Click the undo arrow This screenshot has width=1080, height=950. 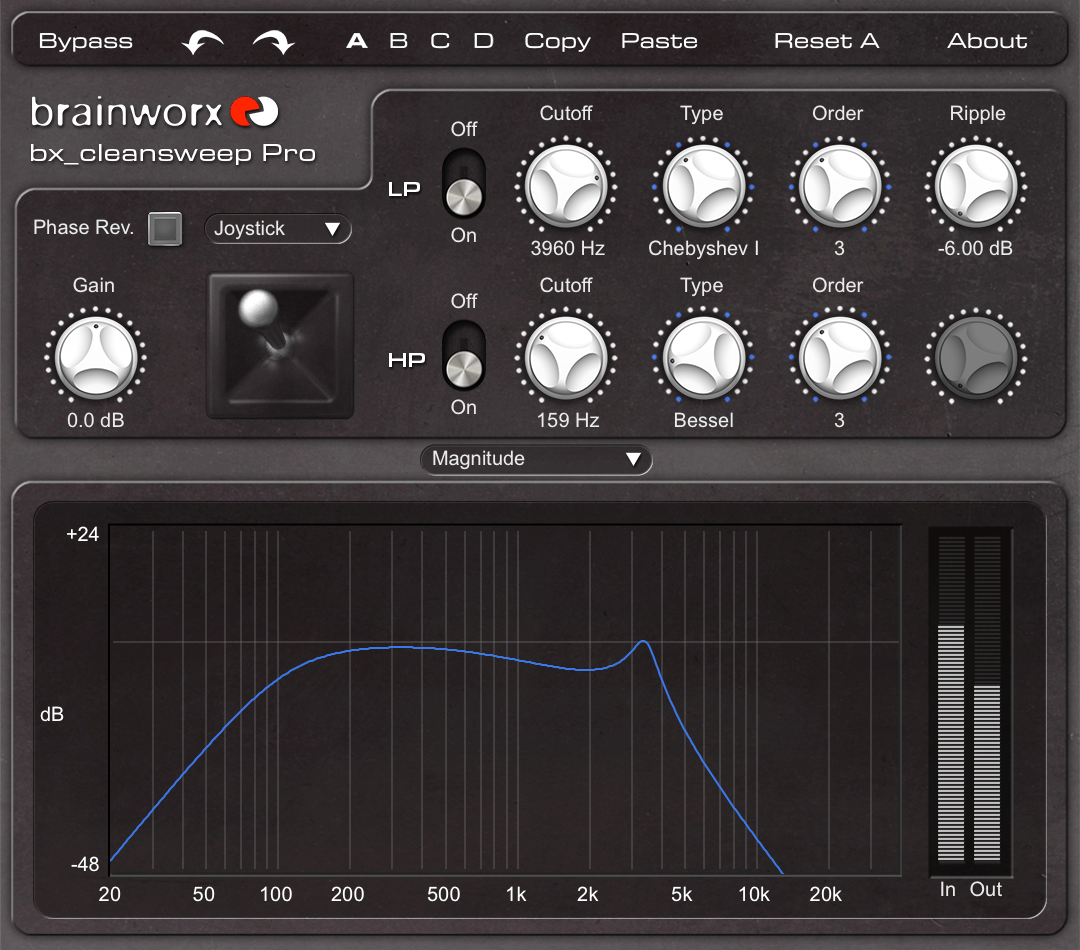202,40
